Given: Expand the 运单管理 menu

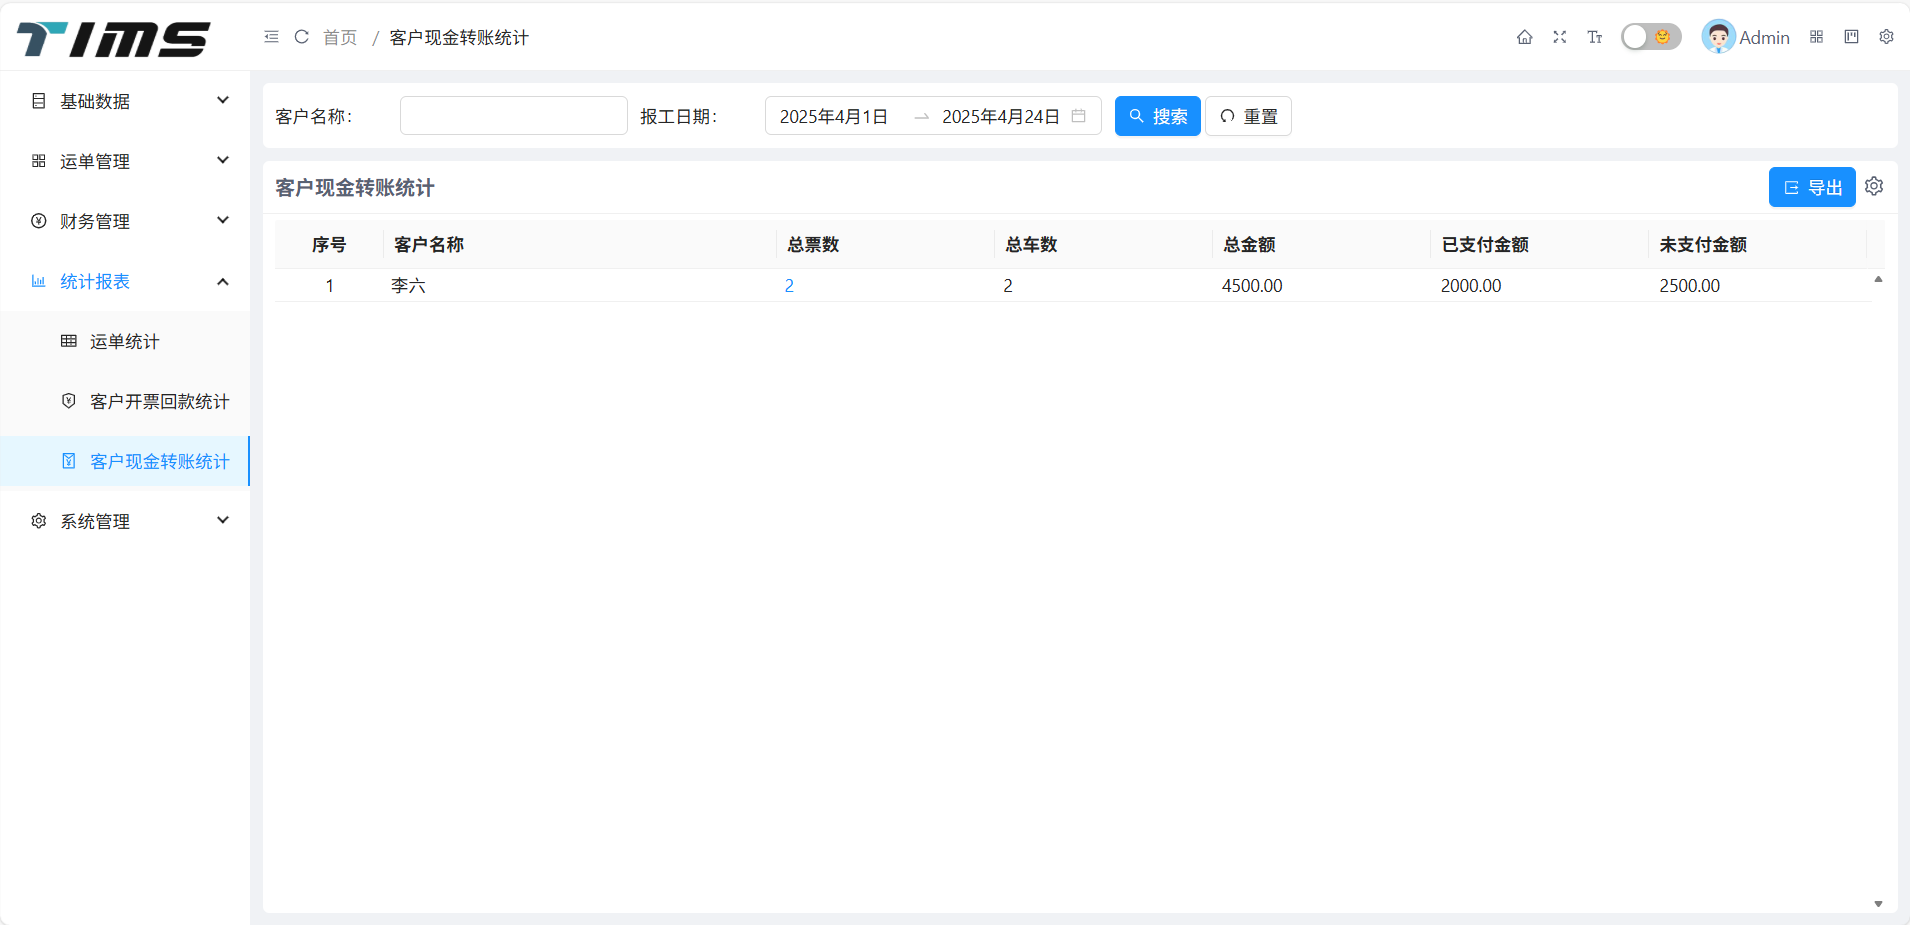Looking at the screenshot, I should coord(130,161).
